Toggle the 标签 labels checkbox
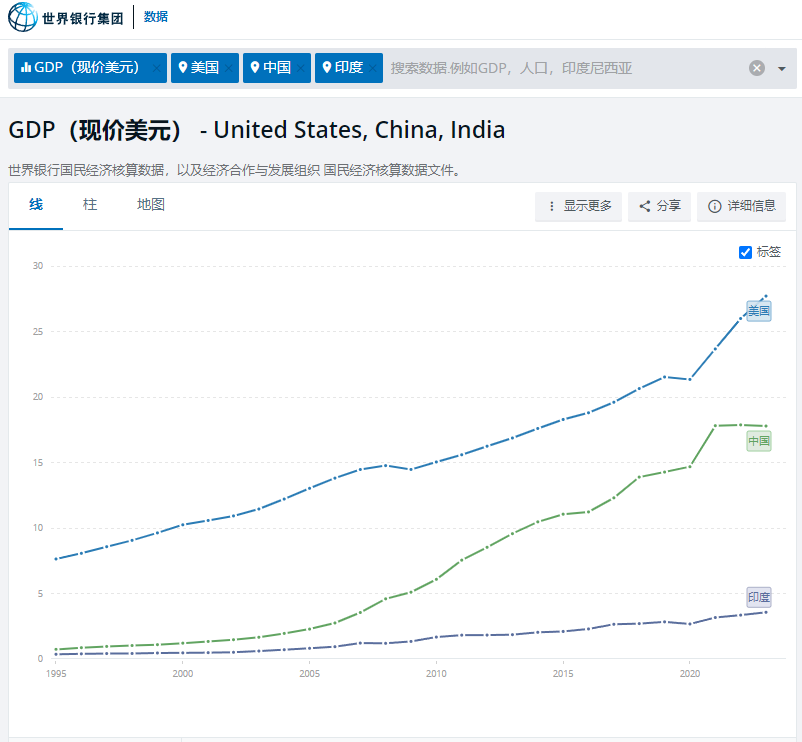 [745, 252]
